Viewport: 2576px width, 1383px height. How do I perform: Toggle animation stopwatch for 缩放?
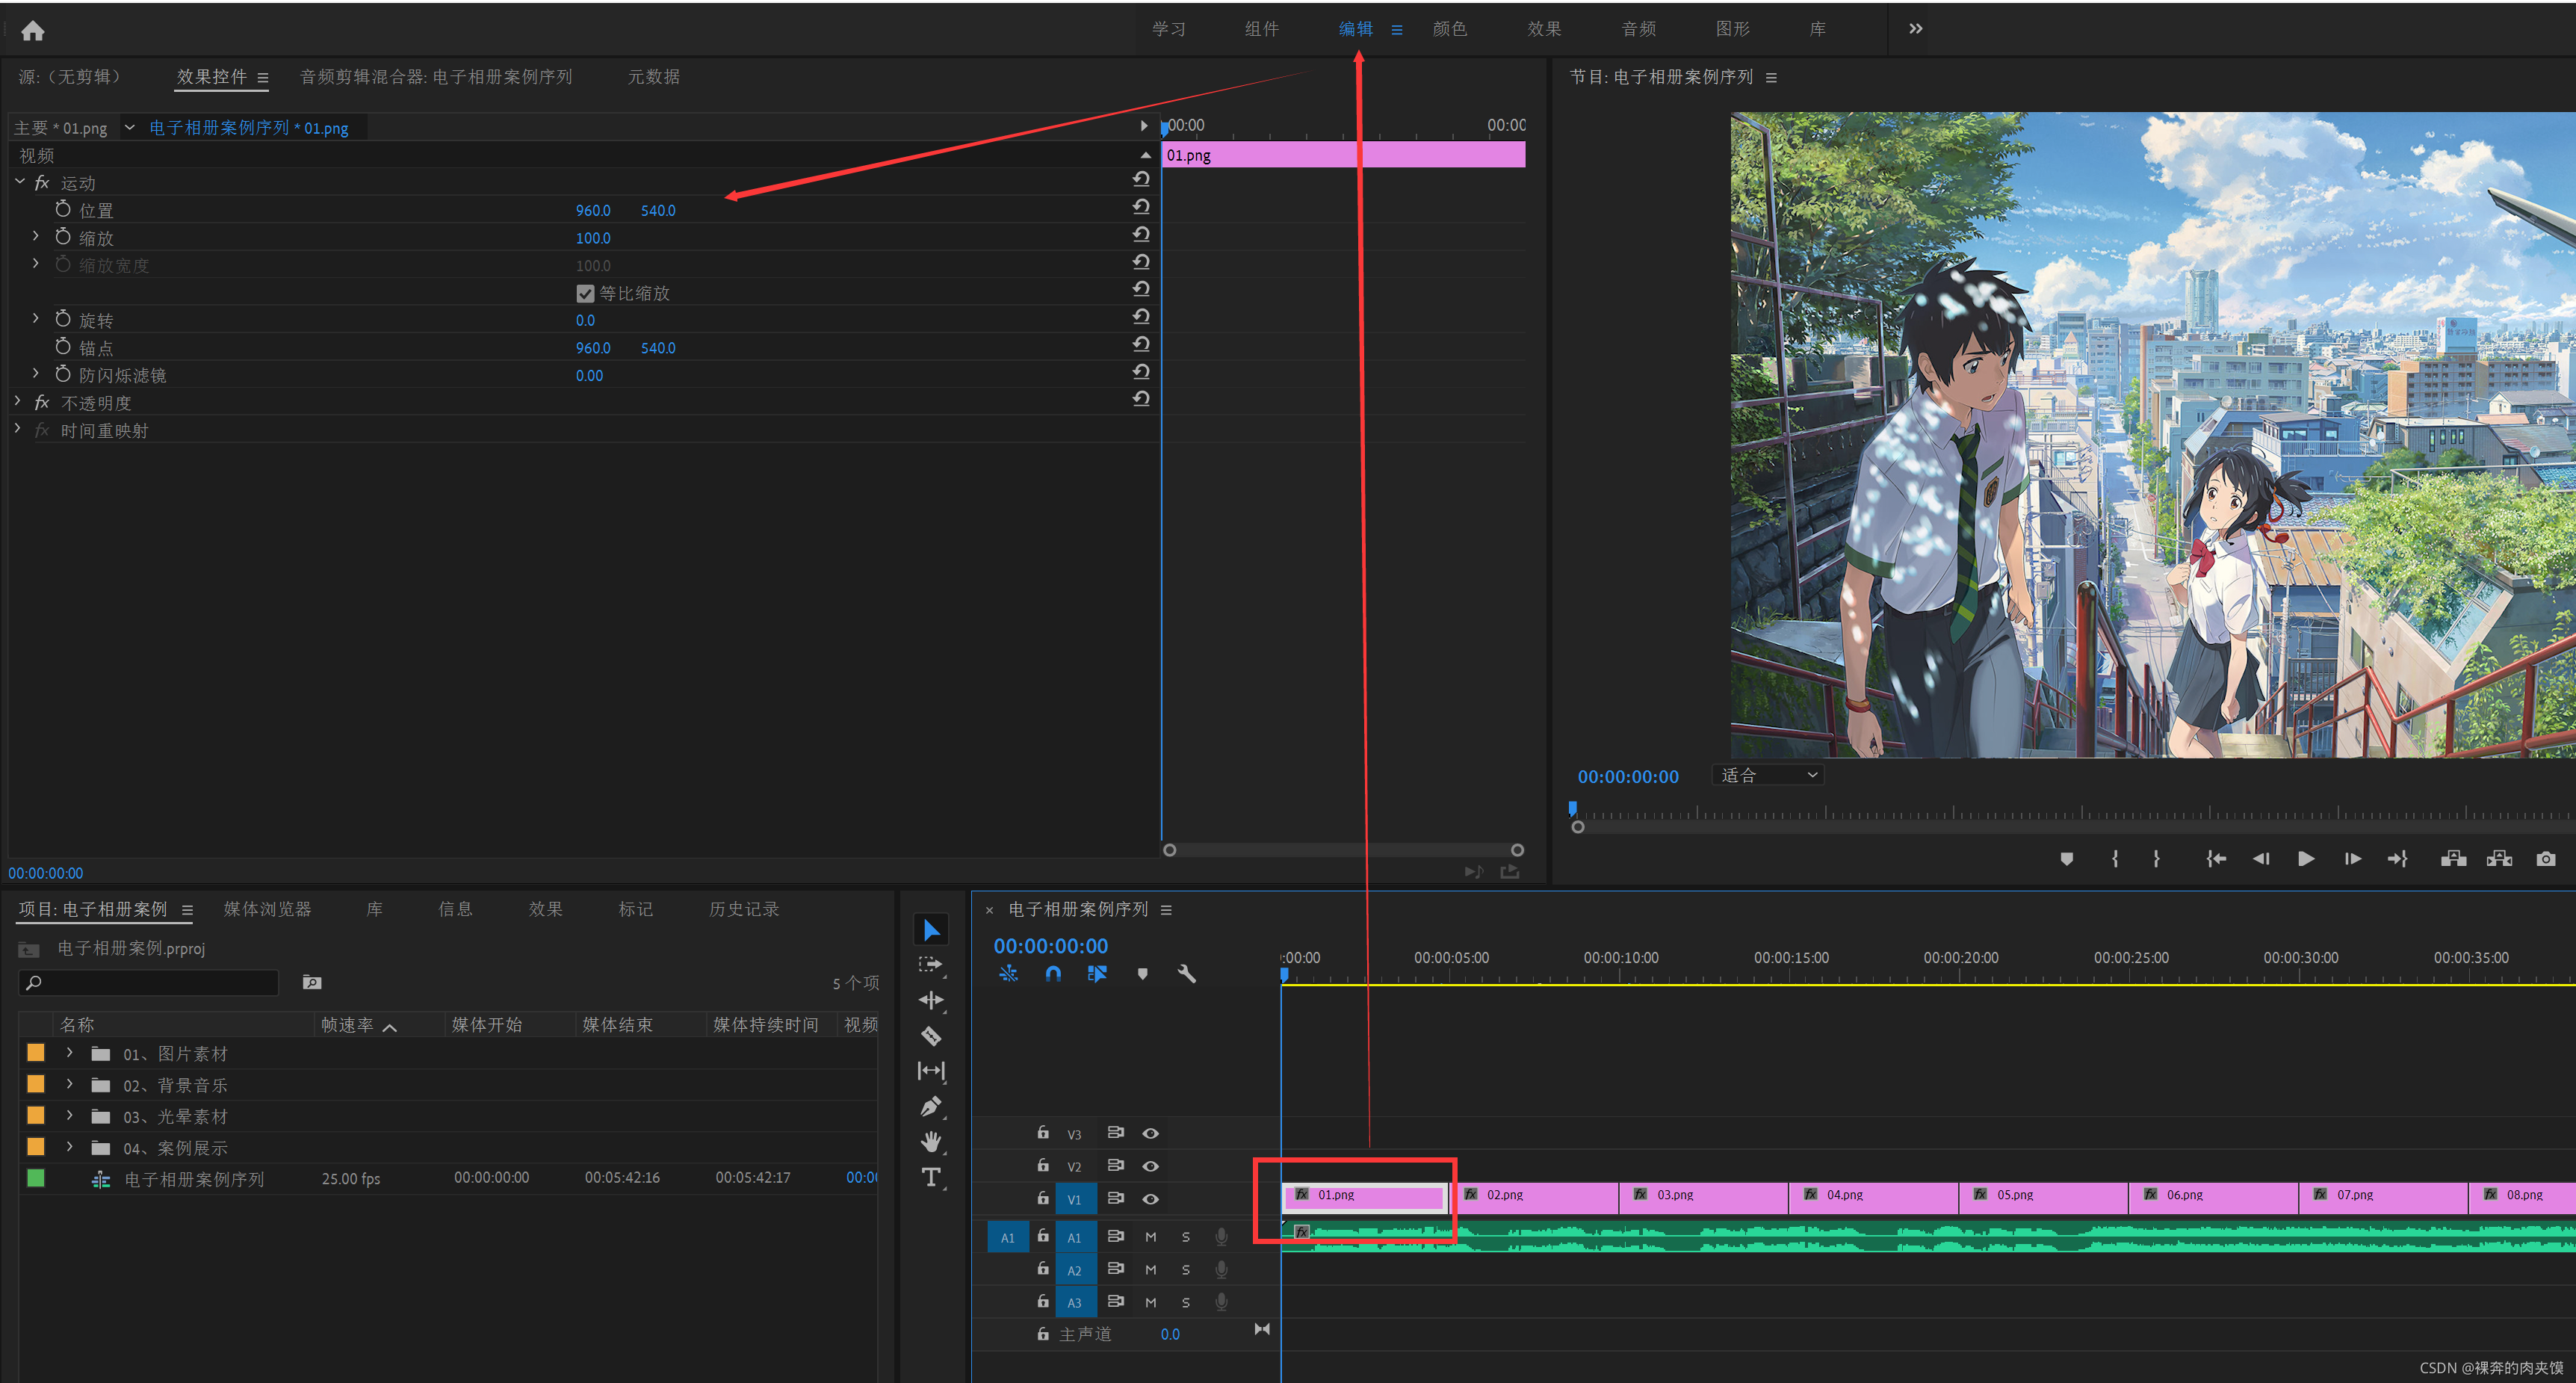tap(63, 236)
